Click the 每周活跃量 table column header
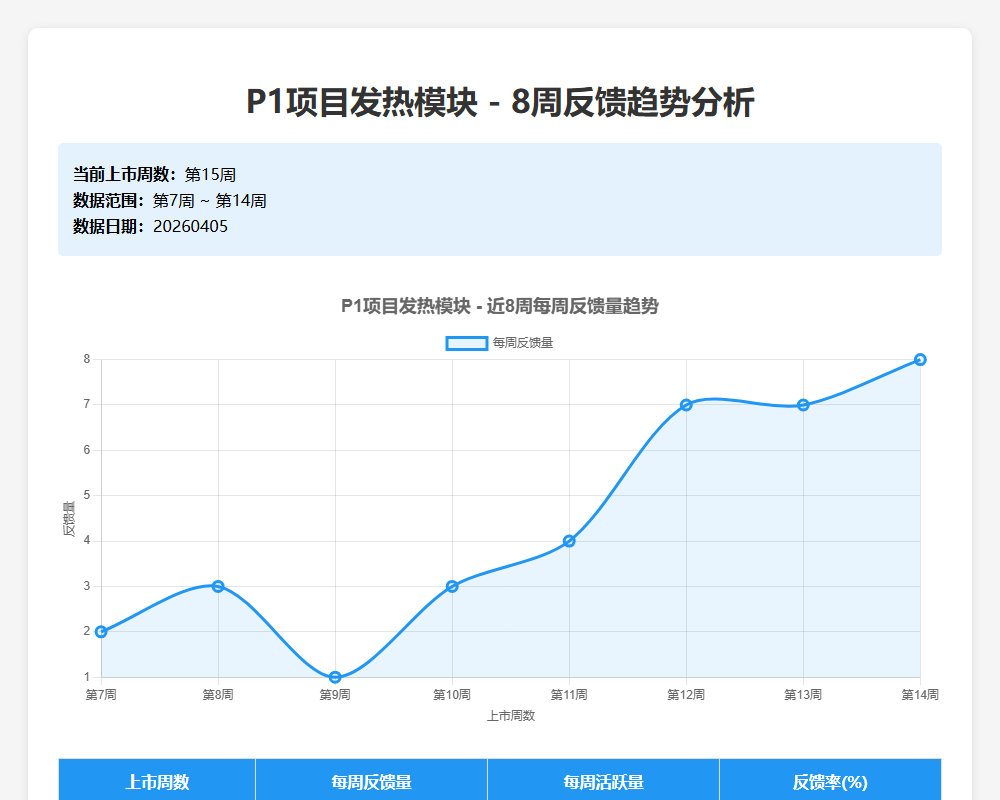1000x800 pixels. [603, 781]
